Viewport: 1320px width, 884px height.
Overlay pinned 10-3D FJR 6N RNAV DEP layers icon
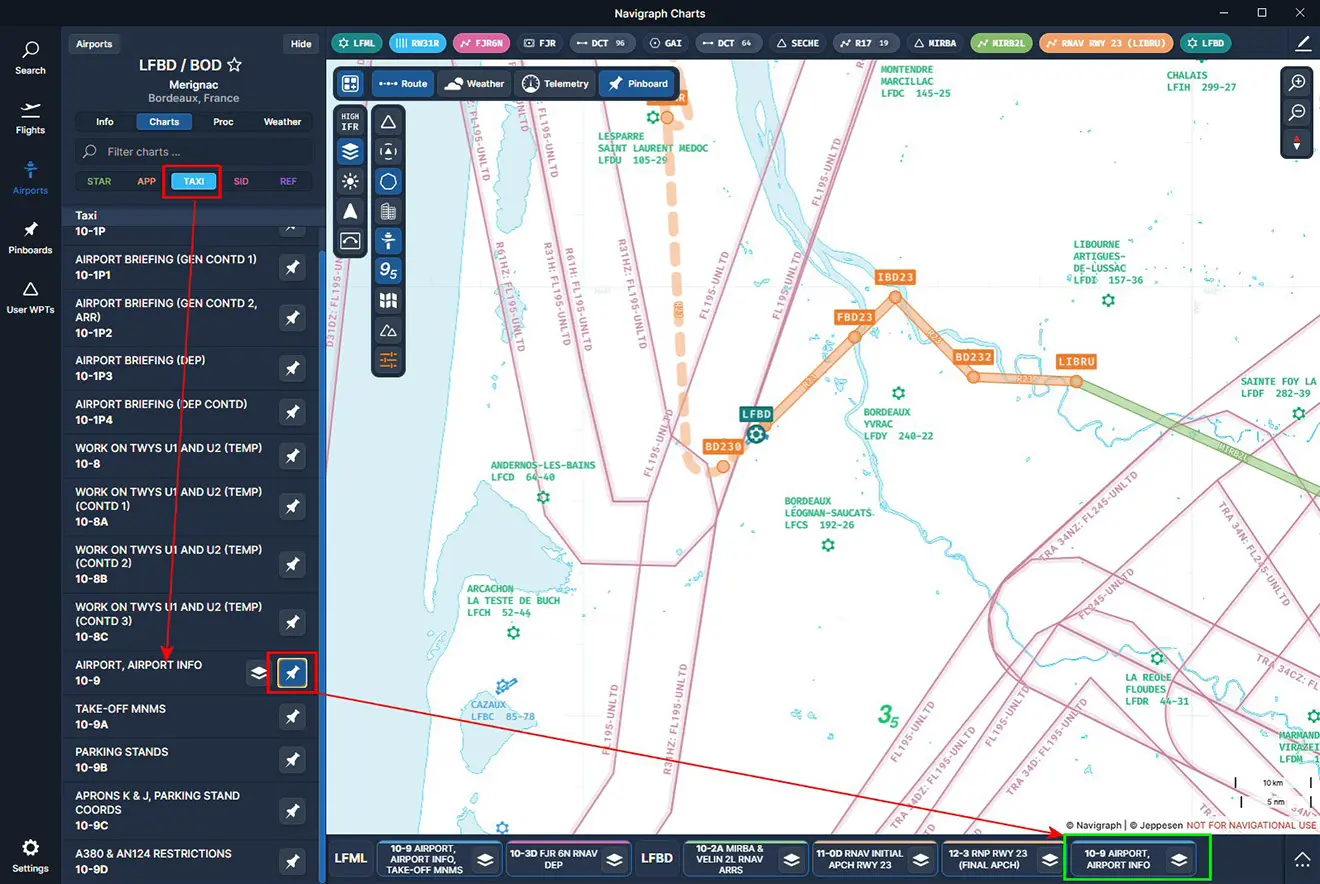click(614, 860)
